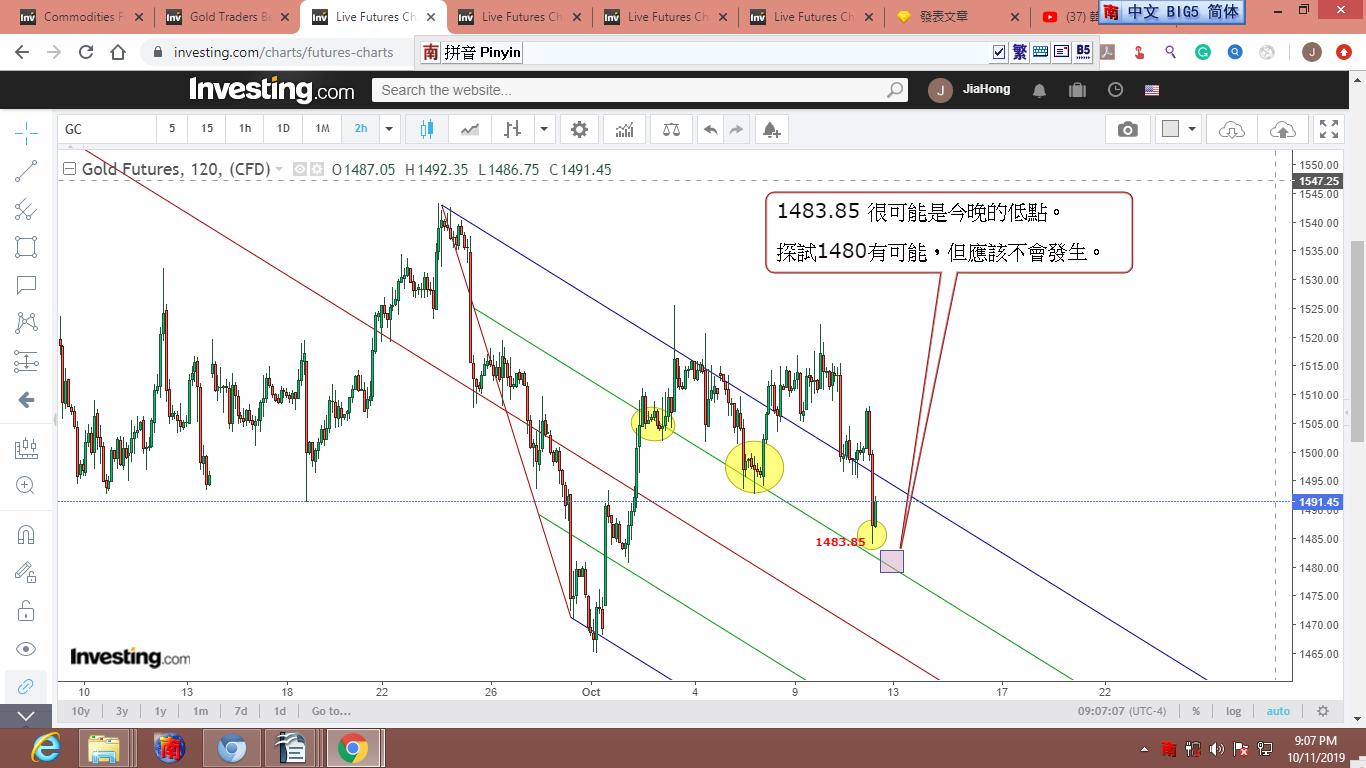Viewport: 1366px width, 768px height.
Task: Set chart interval to 15 minutes
Action: tap(207, 128)
